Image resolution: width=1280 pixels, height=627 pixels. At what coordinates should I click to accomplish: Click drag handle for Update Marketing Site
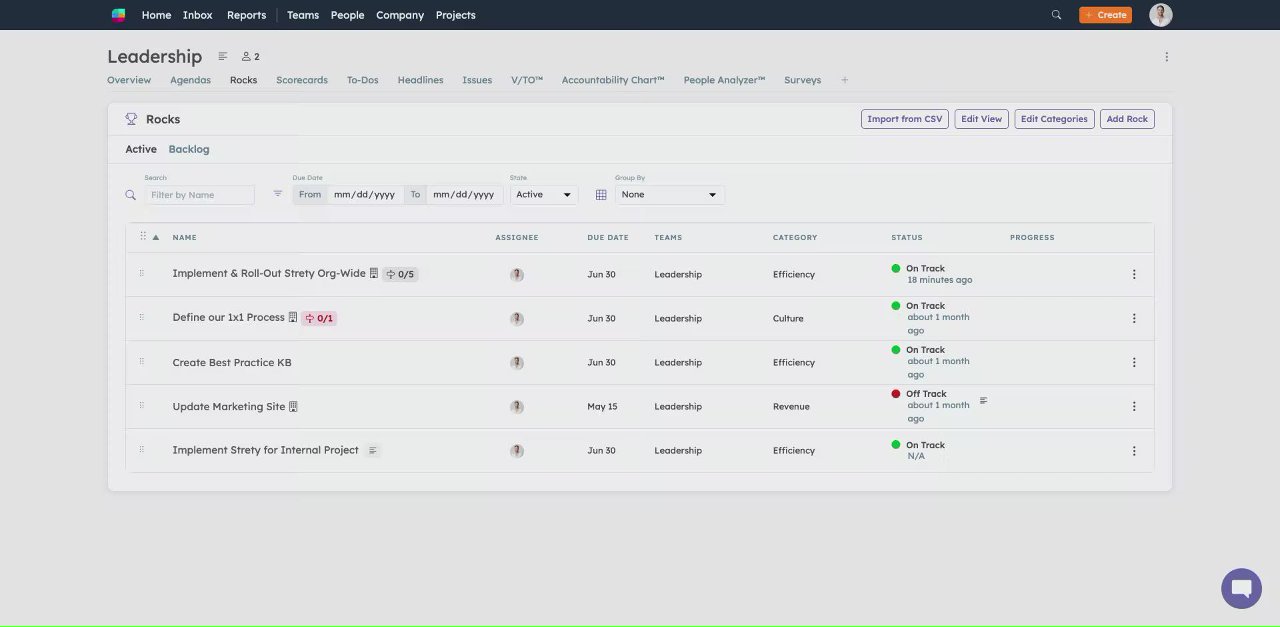coord(141,405)
